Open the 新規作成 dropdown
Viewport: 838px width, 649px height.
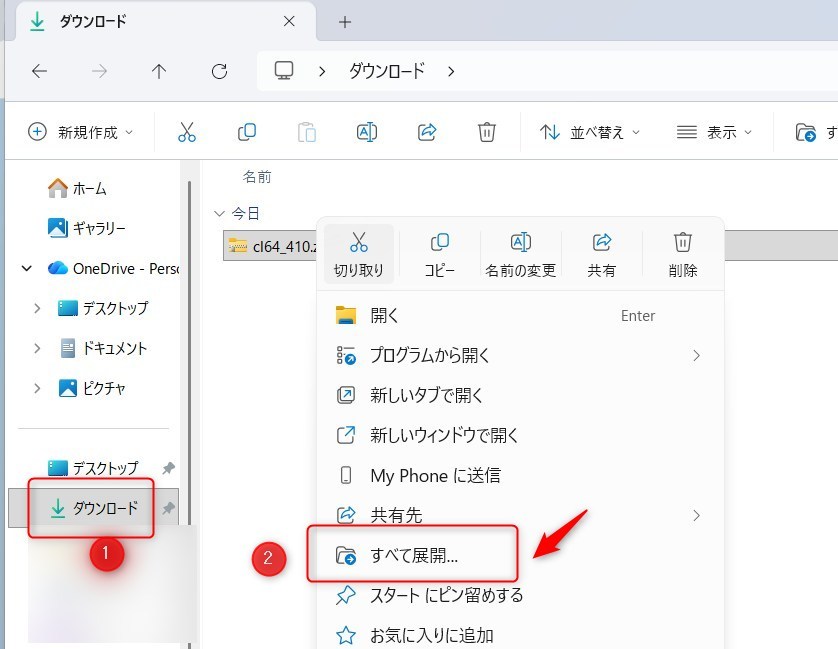(x=80, y=132)
